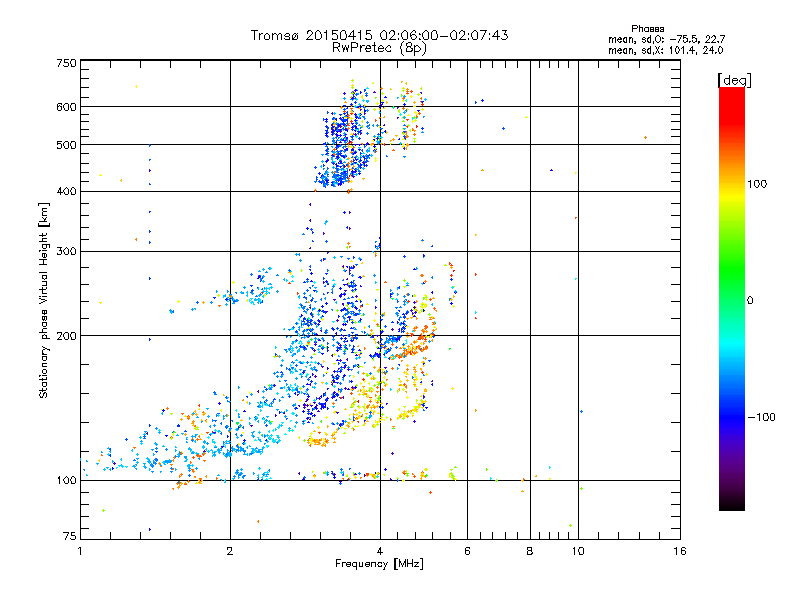800x600 pixels.
Task: Click the '[deg]' colorbar unit label
Action: point(734,80)
